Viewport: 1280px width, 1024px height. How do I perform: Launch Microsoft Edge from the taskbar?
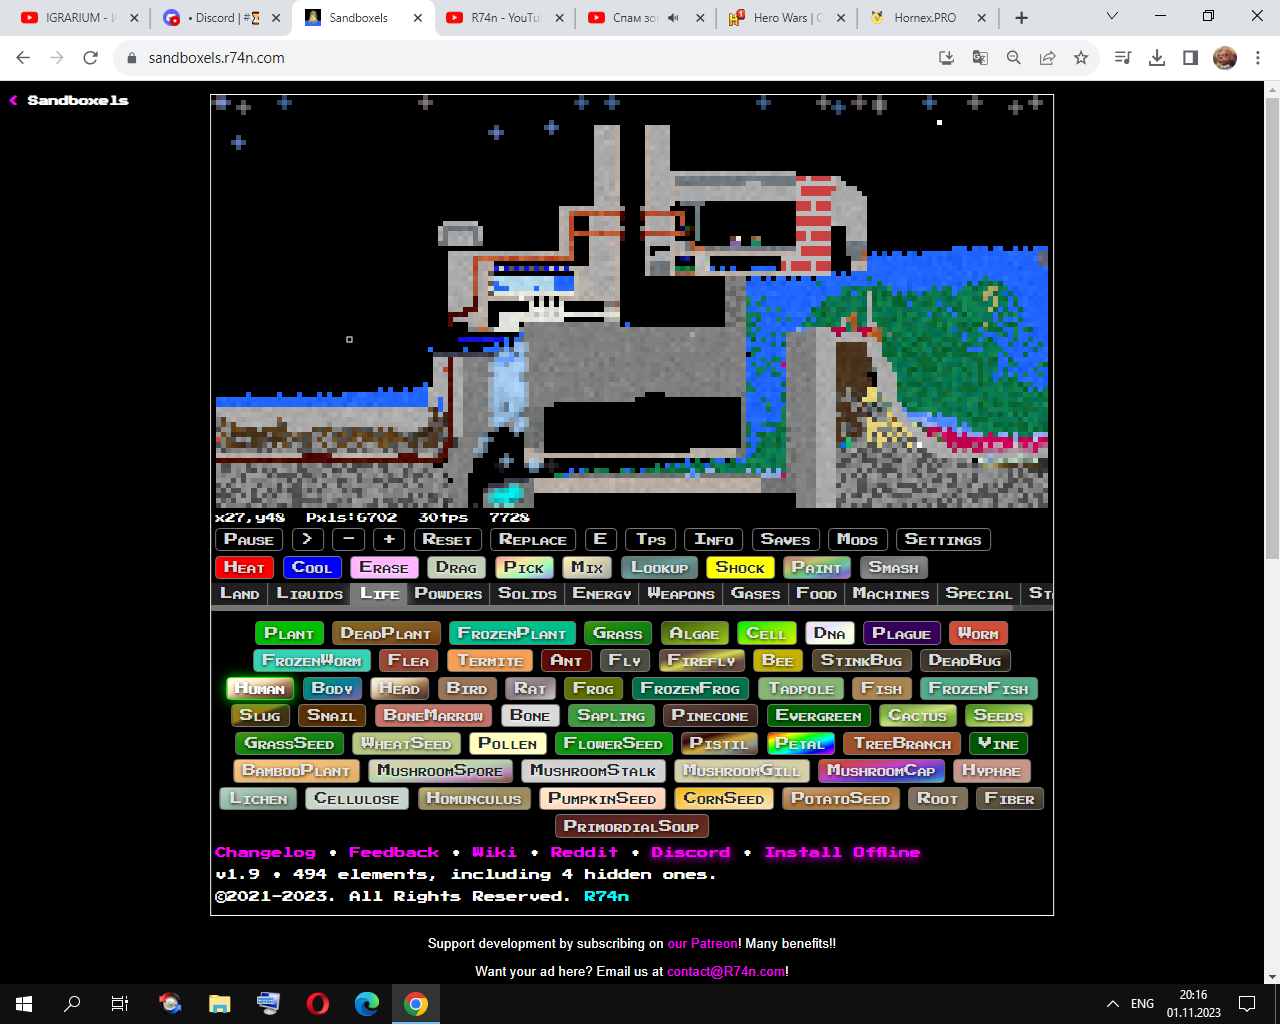pyautogui.click(x=367, y=1004)
